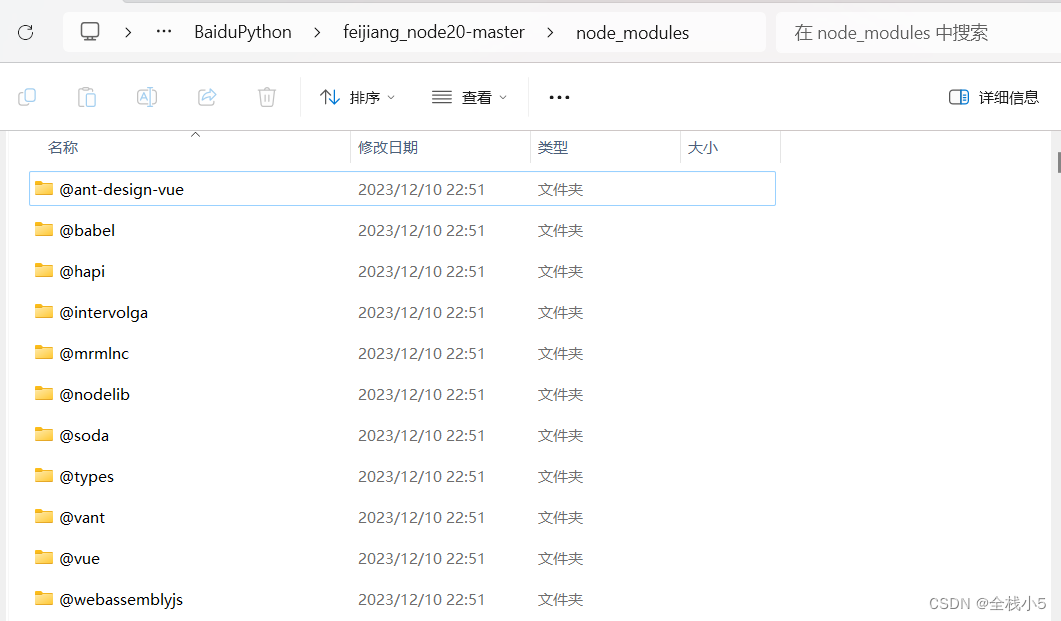This screenshot has width=1061, height=621.
Task: Click the This PC monitor icon in address bar
Action: click(90, 31)
